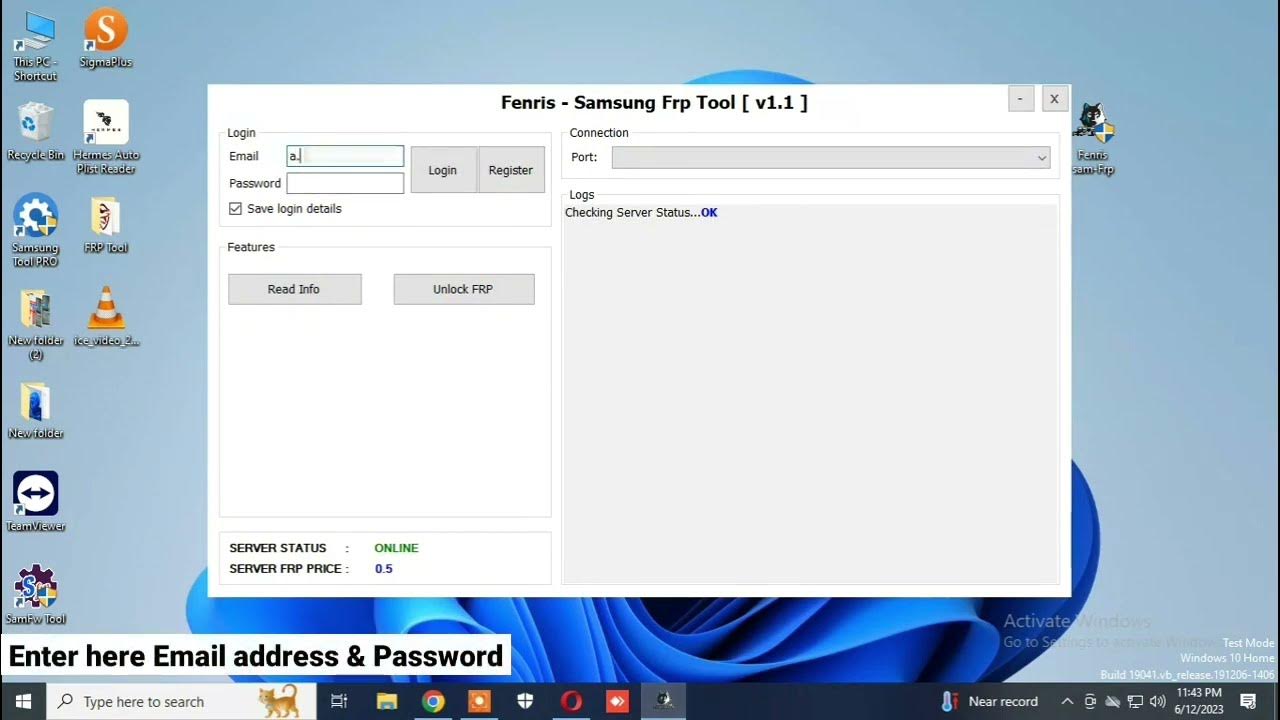Launch SamFw Tool shortcut
The width and height of the screenshot is (1280, 720).
35,594
